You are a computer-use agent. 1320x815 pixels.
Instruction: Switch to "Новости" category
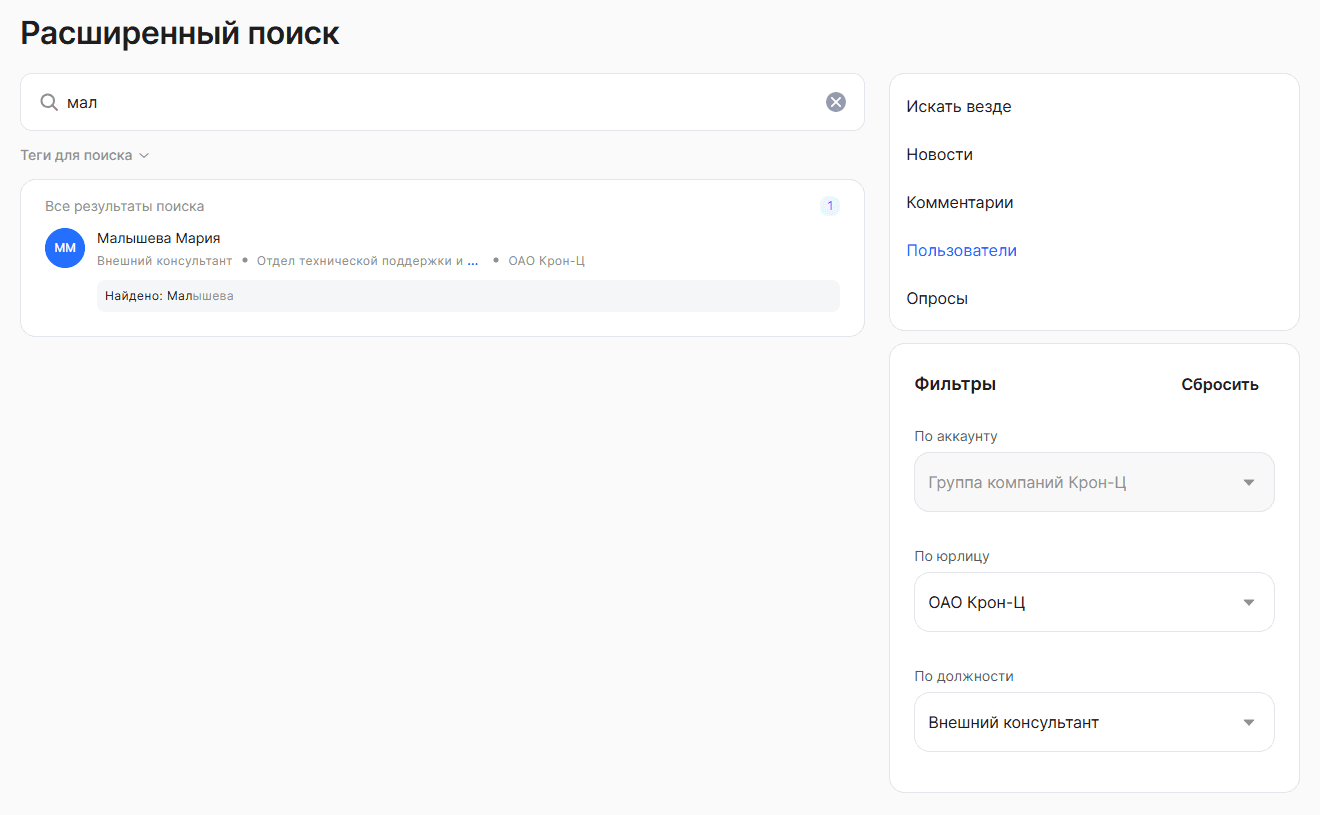click(x=939, y=154)
